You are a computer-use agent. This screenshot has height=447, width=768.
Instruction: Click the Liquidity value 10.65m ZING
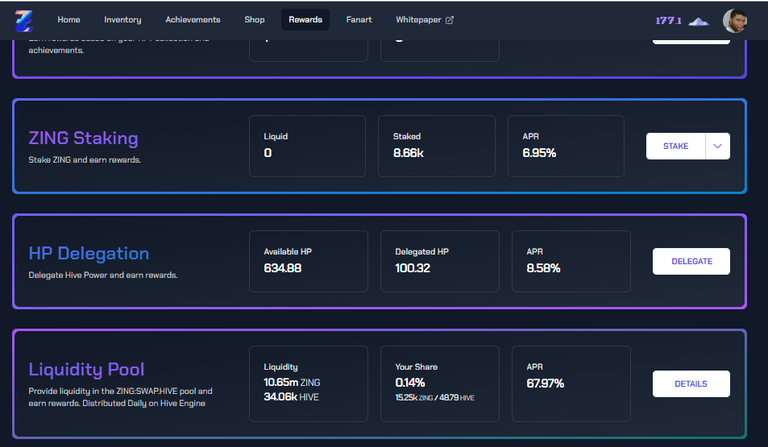[292, 382]
